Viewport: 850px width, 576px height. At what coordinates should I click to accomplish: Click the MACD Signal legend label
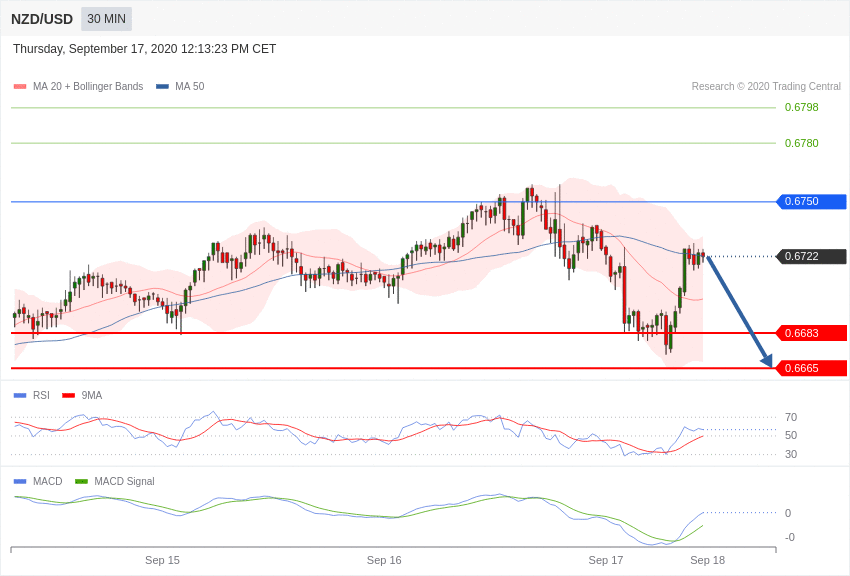click(x=124, y=481)
